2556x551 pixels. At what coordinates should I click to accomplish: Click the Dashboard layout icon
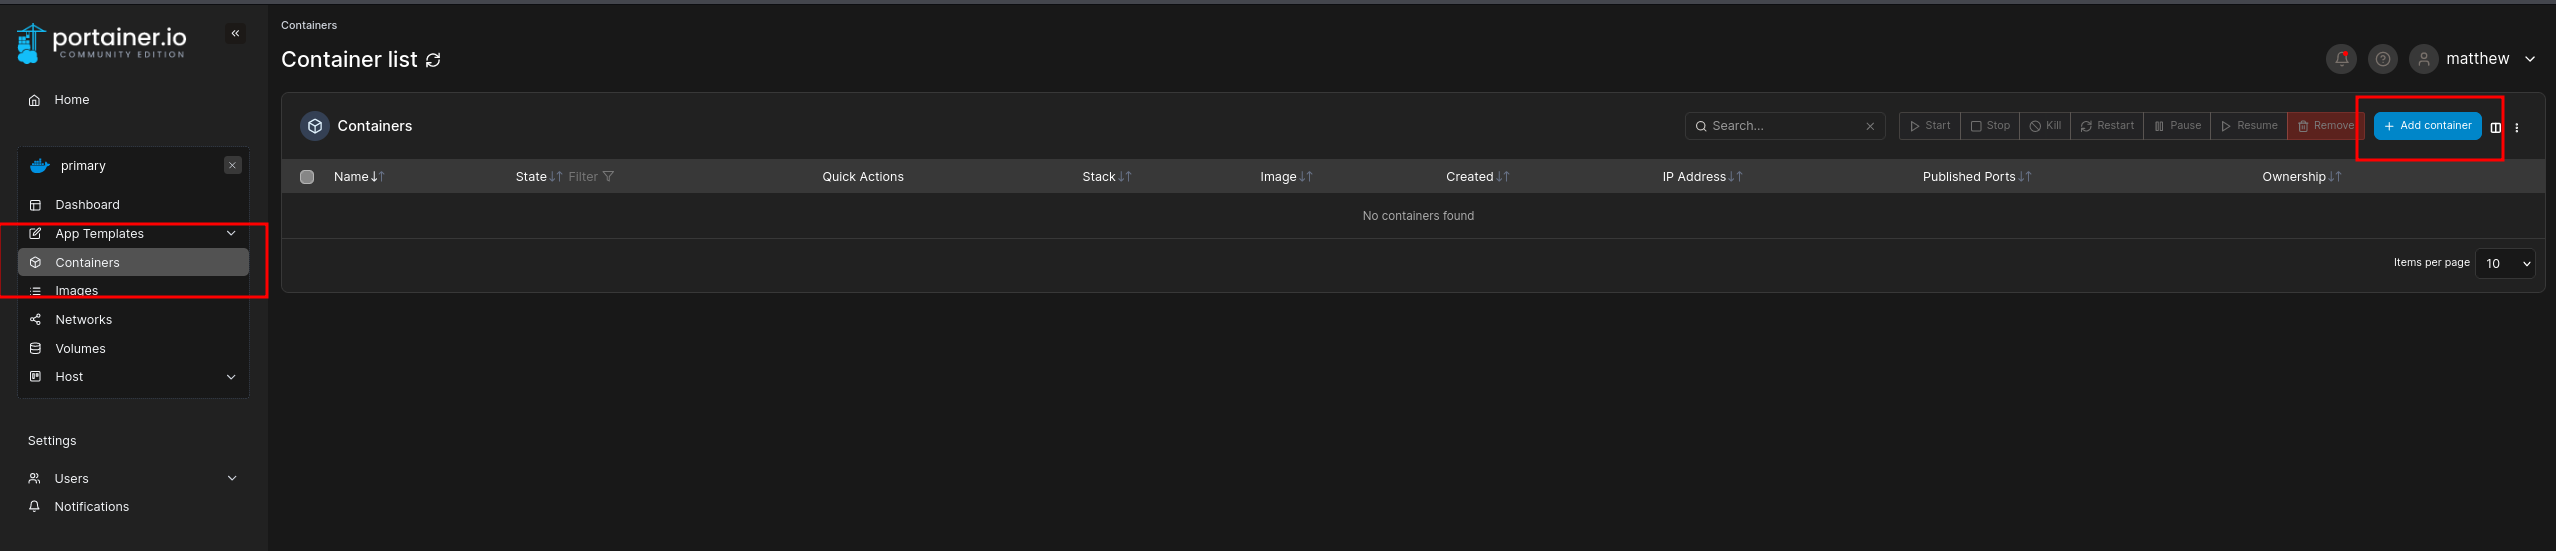pos(35,205)
